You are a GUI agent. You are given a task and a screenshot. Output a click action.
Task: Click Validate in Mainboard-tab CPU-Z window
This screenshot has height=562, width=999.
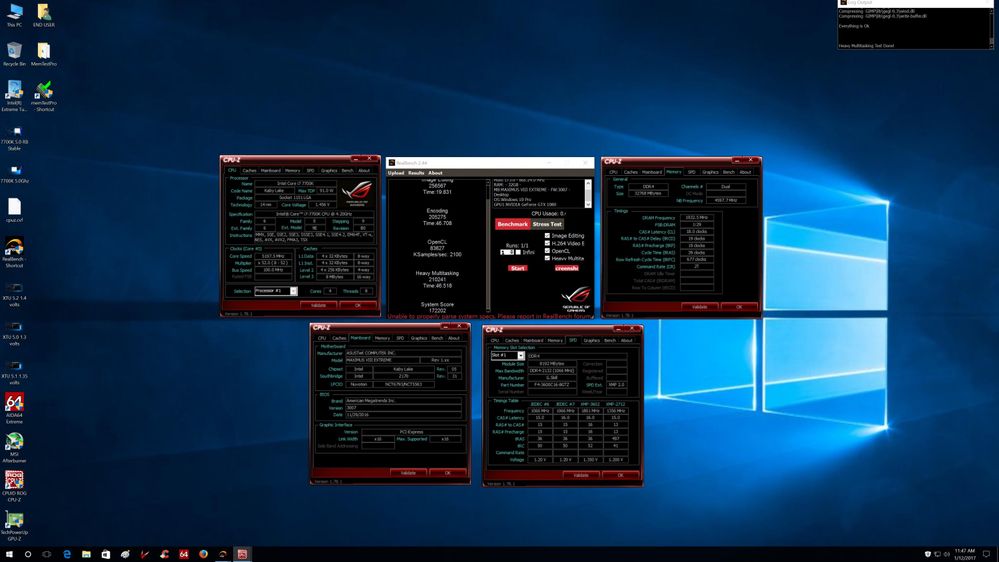408,473
